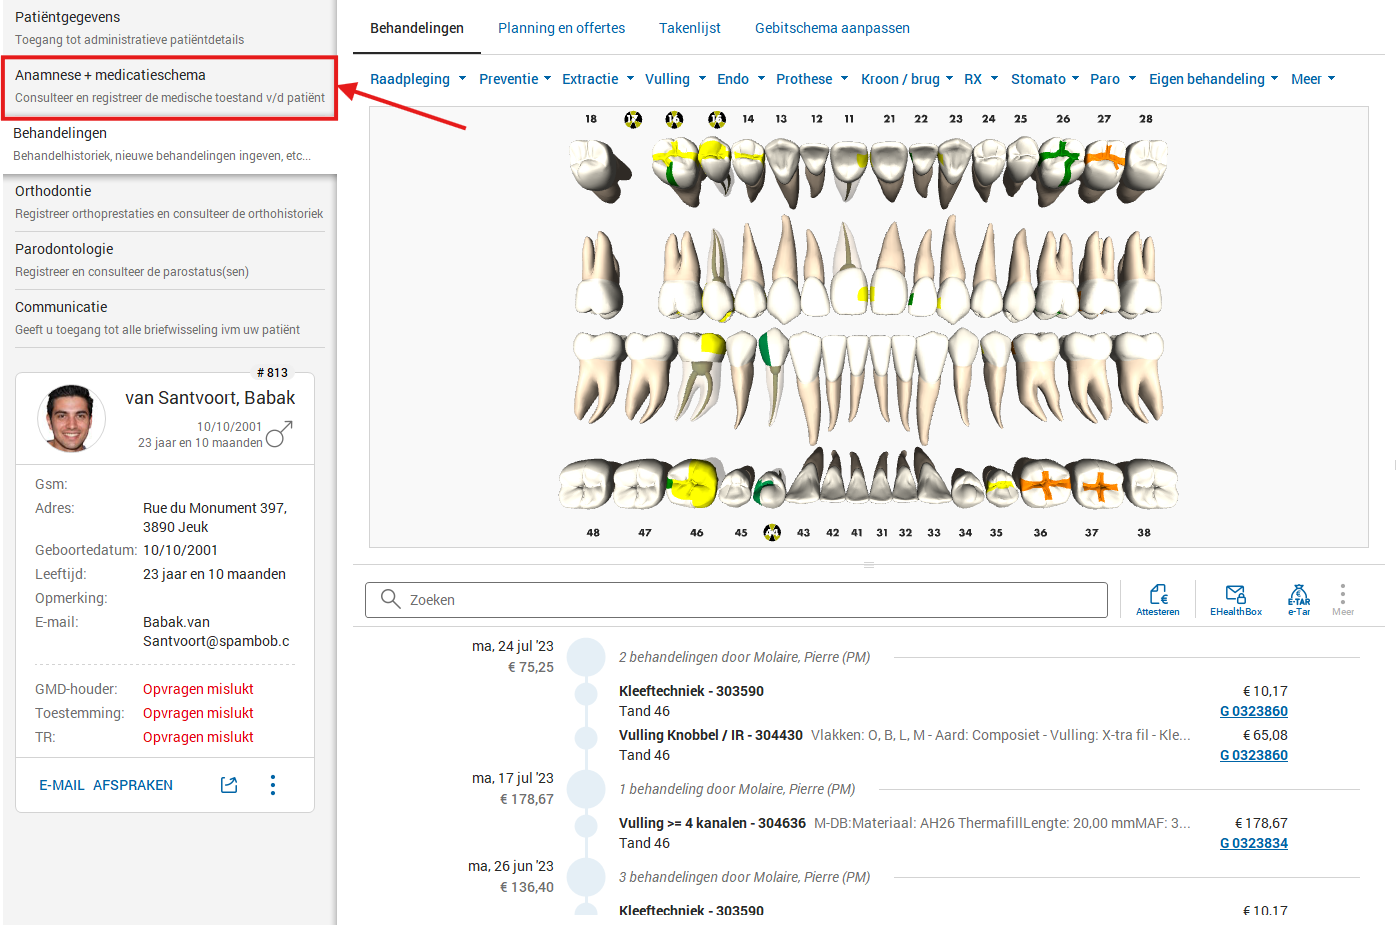Click the patient photo of Babak van Santvoort
This screenshot has height=925, width=1397.
pos(71,418)
